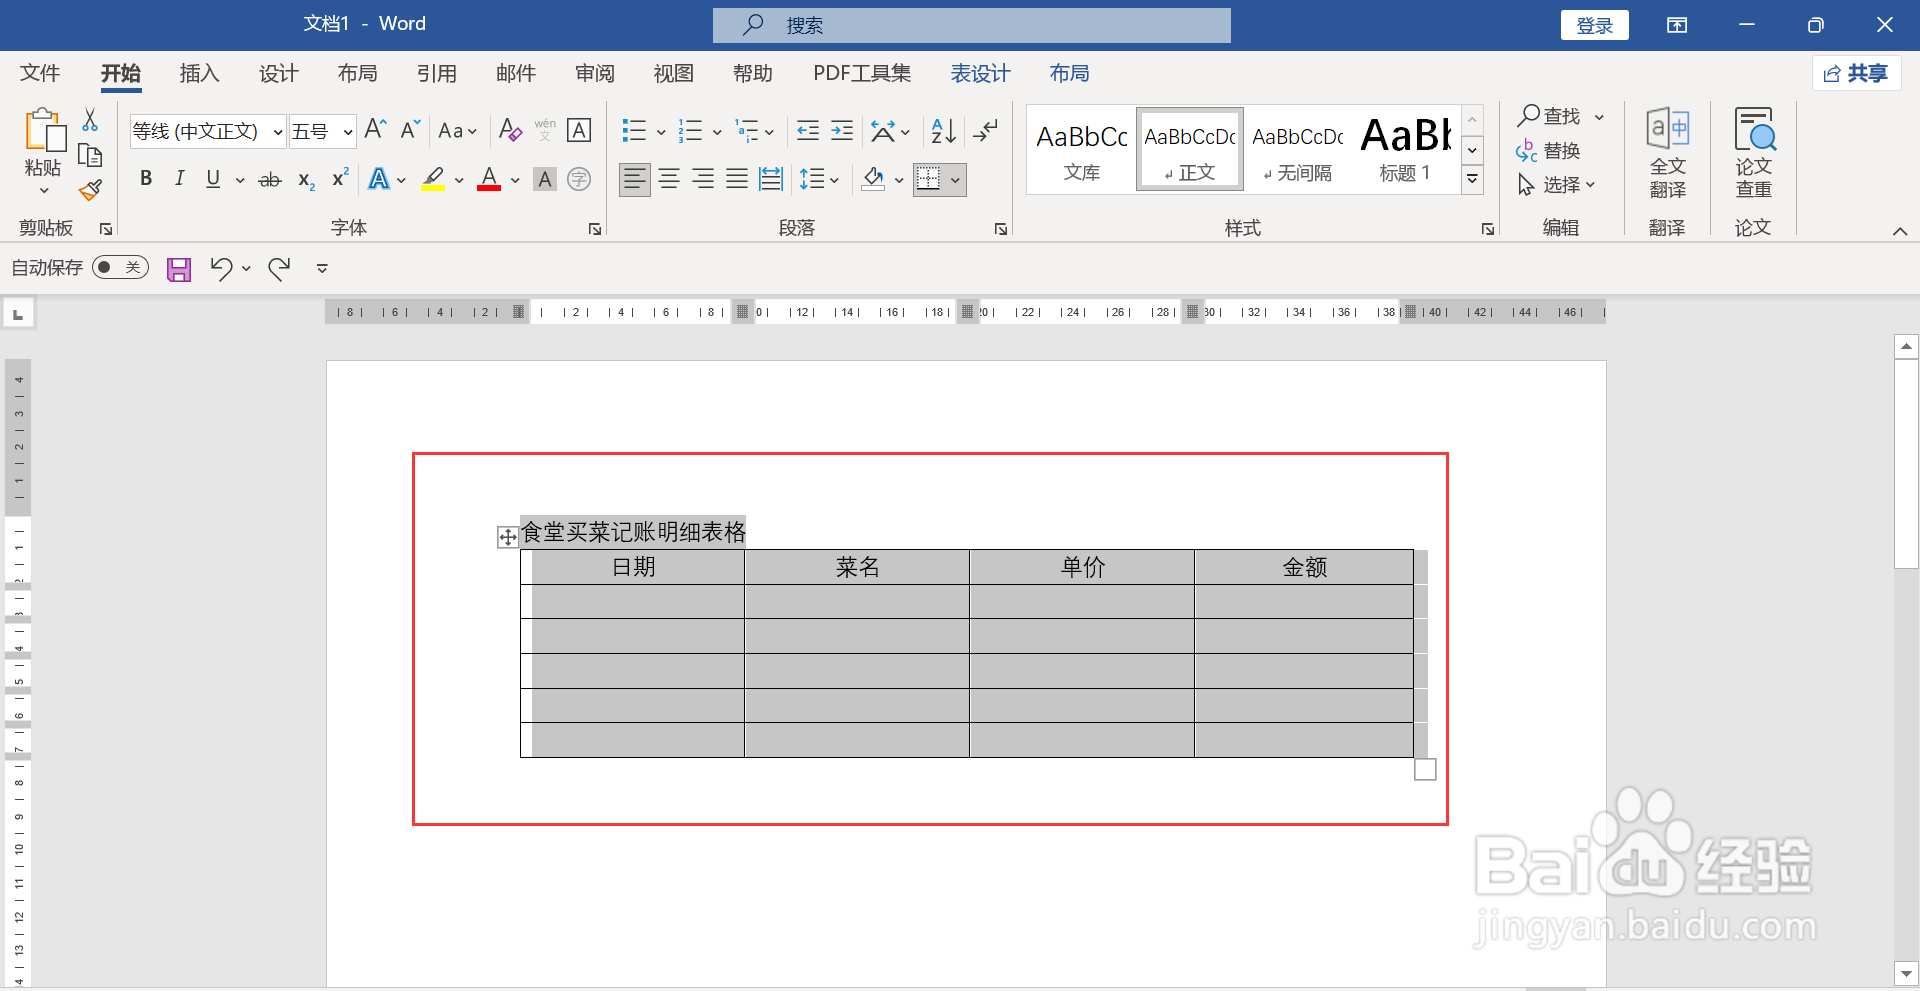Apply the Heading 1 style thumbnail

pos(1405,150)
